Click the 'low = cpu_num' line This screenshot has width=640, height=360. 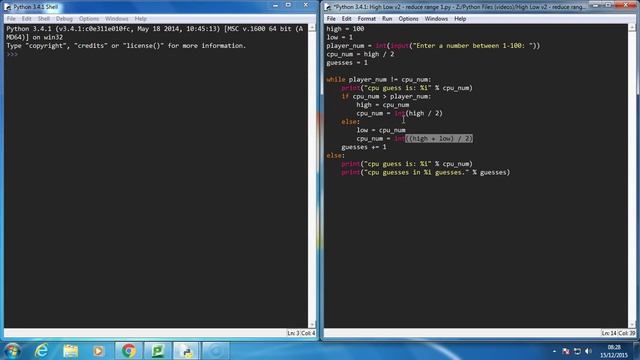click(x=381, y=130)
